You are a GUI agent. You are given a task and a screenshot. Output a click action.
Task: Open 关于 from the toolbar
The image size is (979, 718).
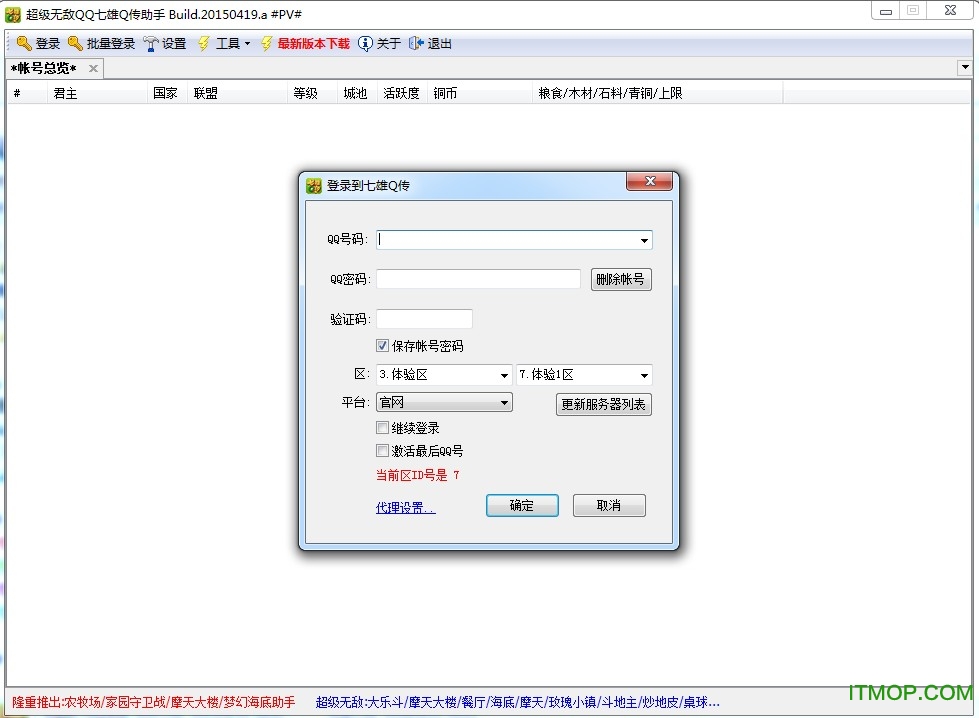point(388,43)
